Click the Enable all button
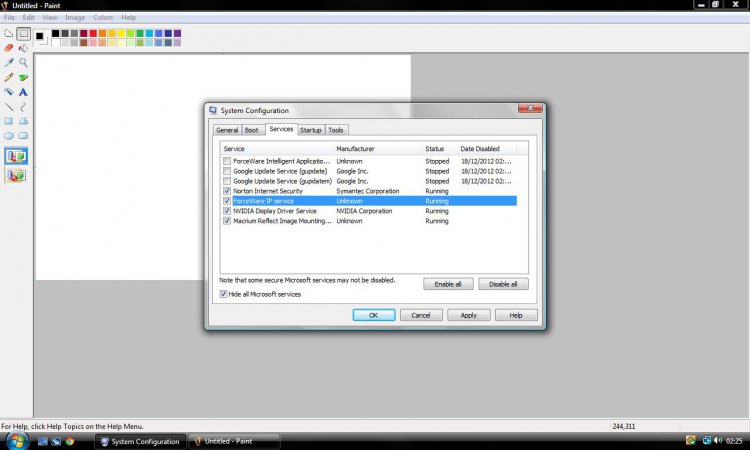 click(x=448, y=284)
